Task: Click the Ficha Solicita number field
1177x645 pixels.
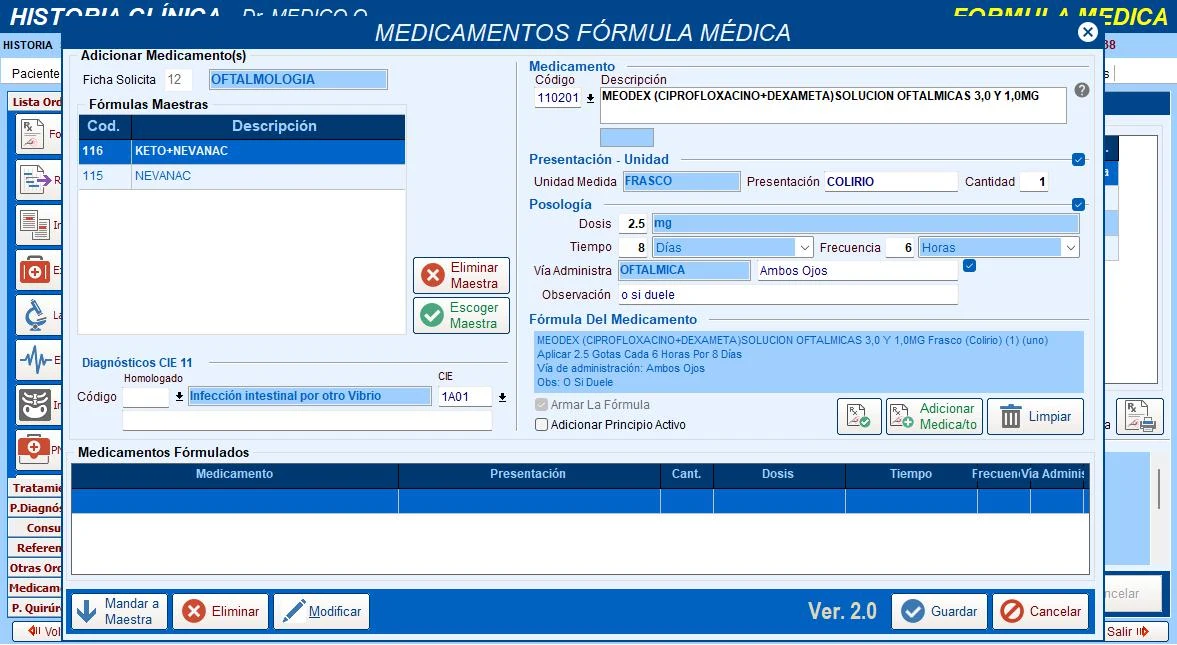Action: [x=178, y=80]
